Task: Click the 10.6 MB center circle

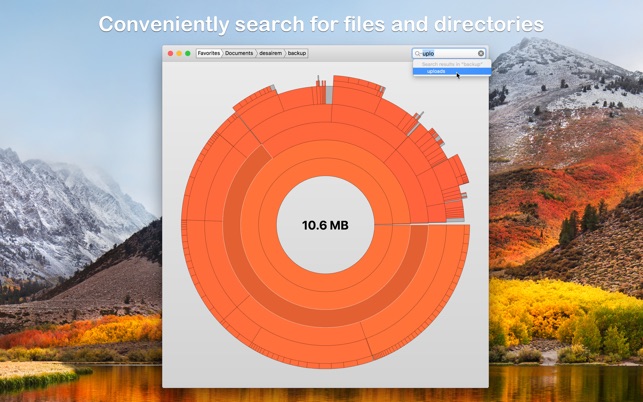Action: tap(325, 225)
